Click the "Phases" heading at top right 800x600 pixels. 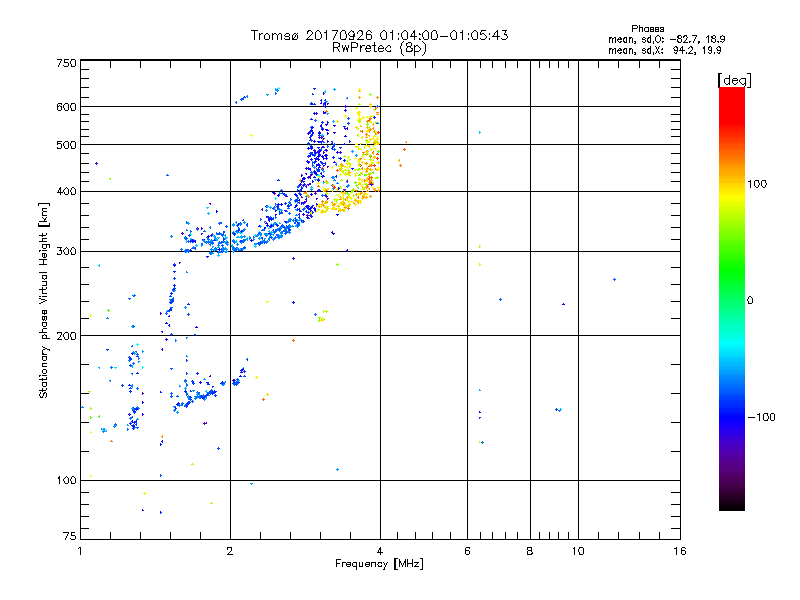click(x=647, y=29)
